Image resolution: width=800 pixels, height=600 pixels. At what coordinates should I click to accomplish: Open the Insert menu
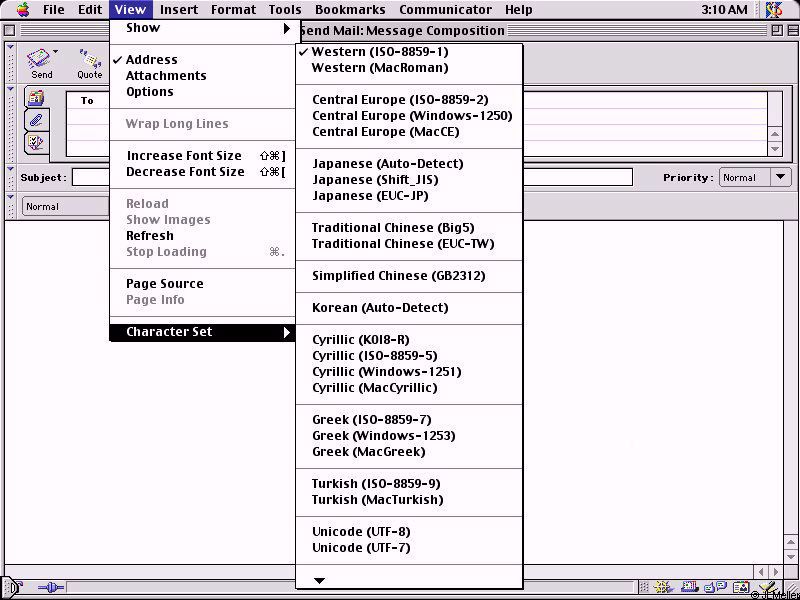[x=179, y=10]
